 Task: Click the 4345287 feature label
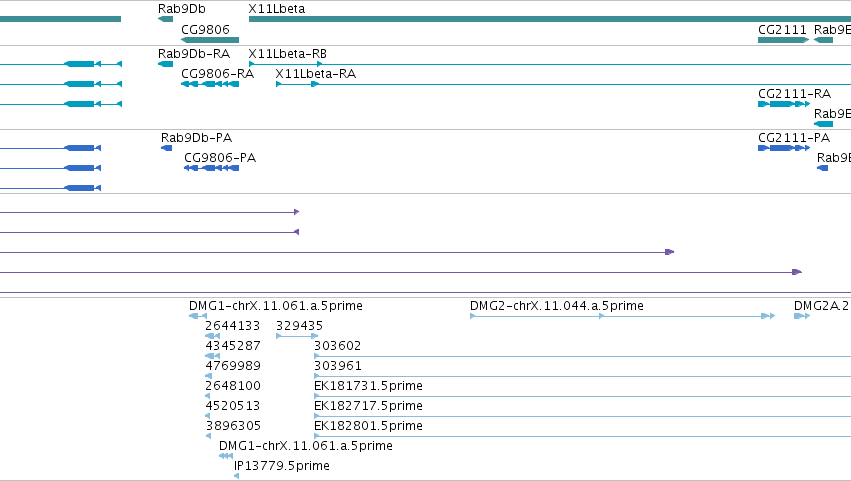(x=233, y=346)
